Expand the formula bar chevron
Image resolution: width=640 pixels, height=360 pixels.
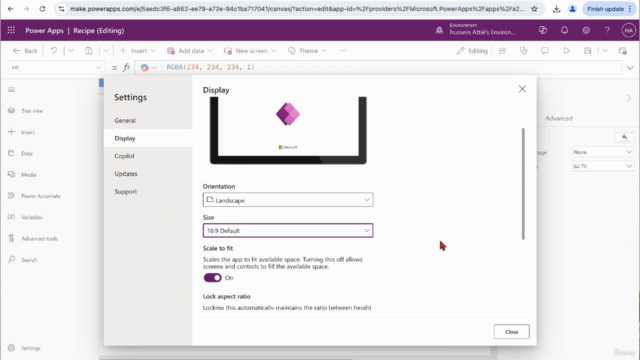point(630,68)
